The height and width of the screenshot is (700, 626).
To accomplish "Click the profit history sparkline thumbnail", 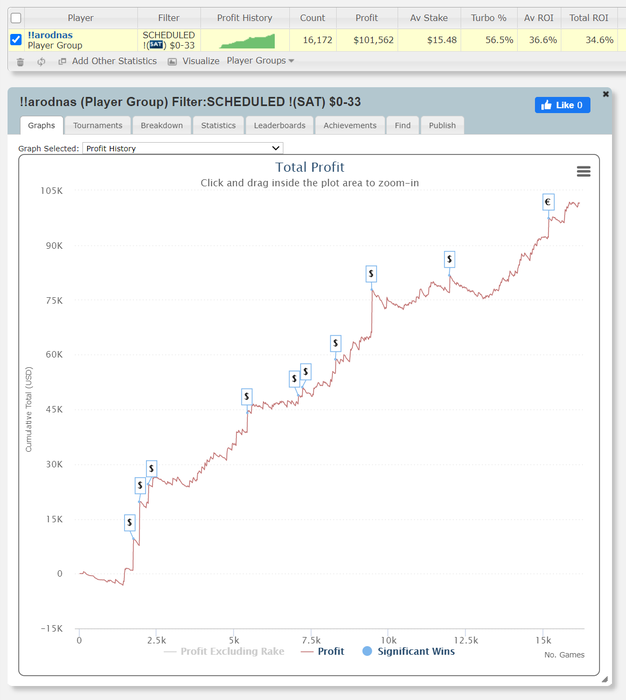I will tap(247, 41).
